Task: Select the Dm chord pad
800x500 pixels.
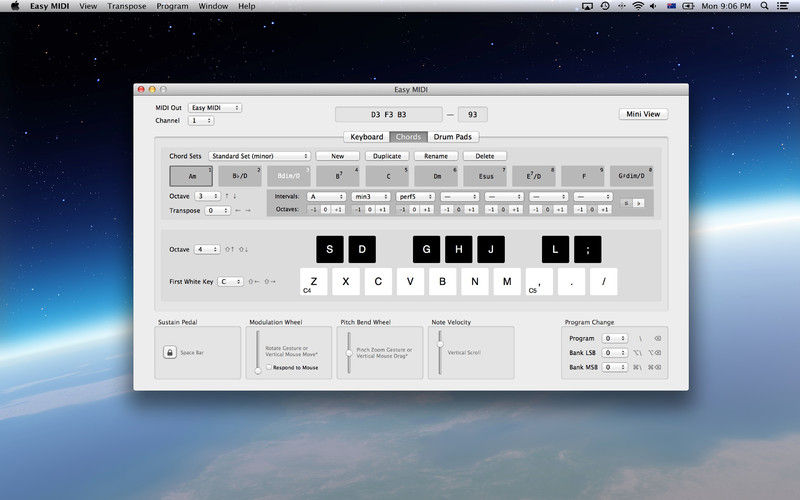Action: (x=436, y=176)
